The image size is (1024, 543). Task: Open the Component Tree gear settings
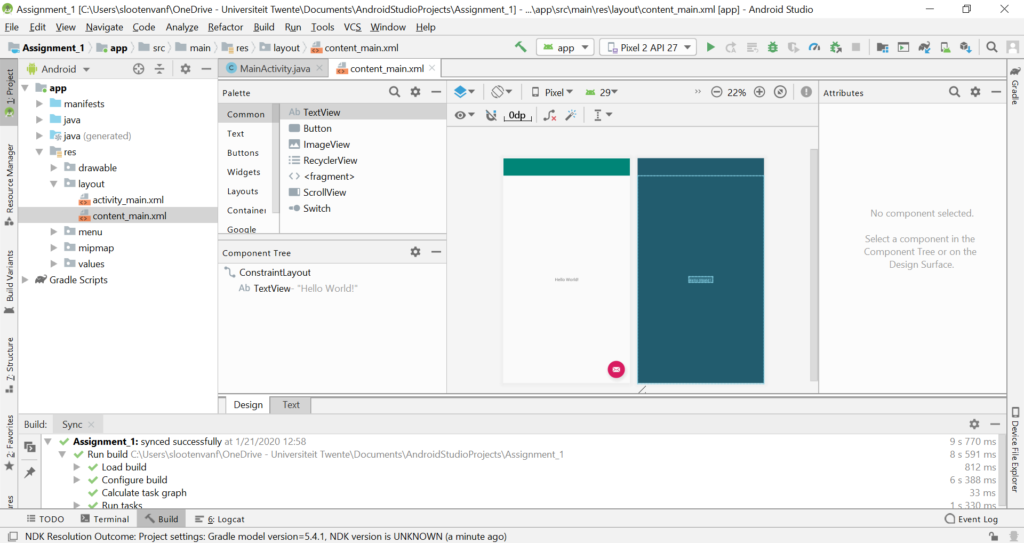[415, 252]
